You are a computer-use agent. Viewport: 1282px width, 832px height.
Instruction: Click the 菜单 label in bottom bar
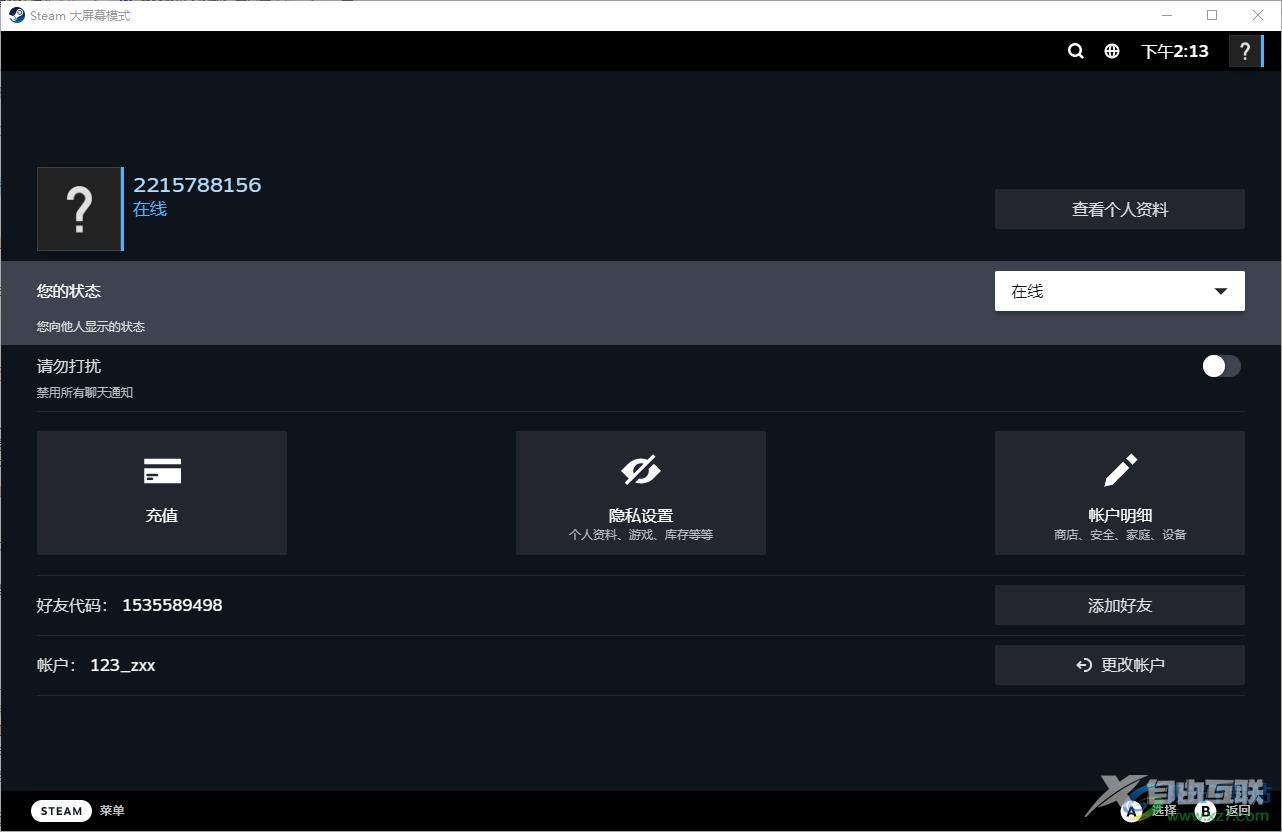coord(112,811)
